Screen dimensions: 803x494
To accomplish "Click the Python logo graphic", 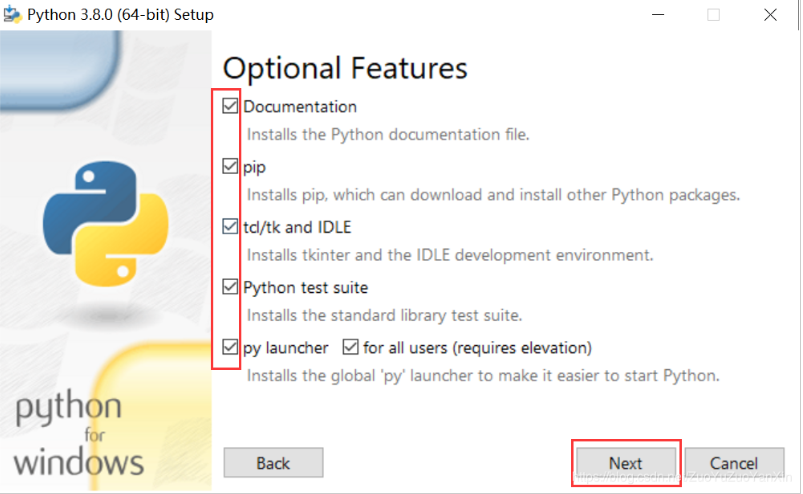I will pyautogui.click(x=105, y=224).
